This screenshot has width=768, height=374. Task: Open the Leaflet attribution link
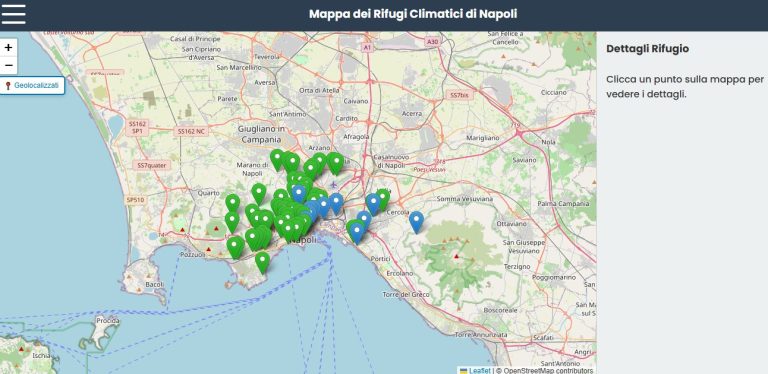coord(480,371)
